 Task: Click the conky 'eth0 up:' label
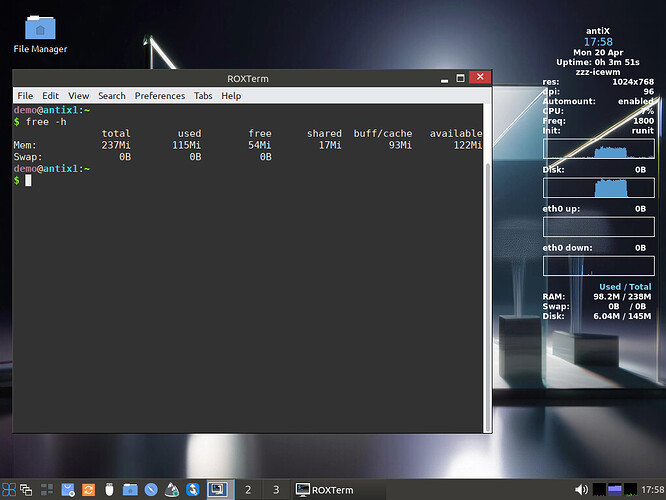(561, 209)
